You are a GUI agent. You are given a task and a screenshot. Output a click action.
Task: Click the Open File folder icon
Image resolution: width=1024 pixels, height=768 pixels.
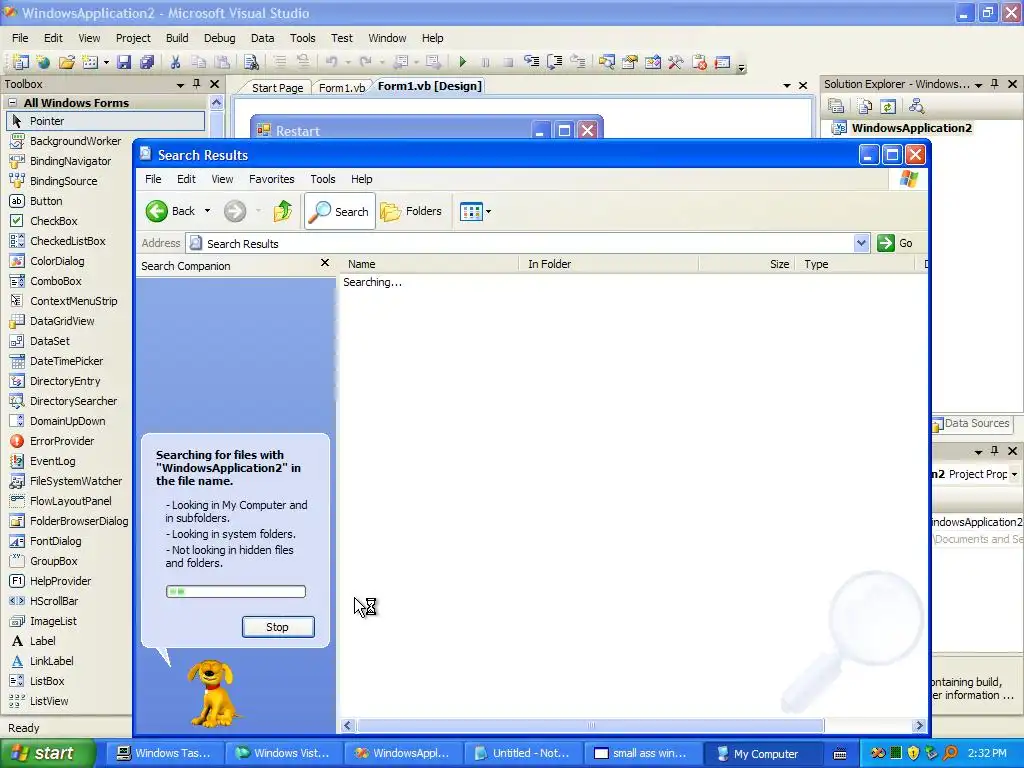click(x=66, y=62)
